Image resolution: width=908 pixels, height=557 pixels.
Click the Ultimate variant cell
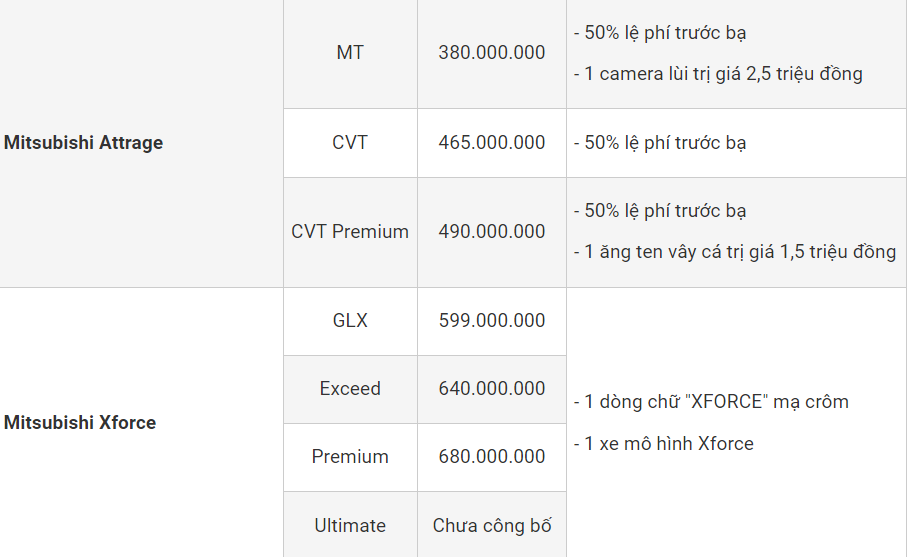click(x=350, y=526)
